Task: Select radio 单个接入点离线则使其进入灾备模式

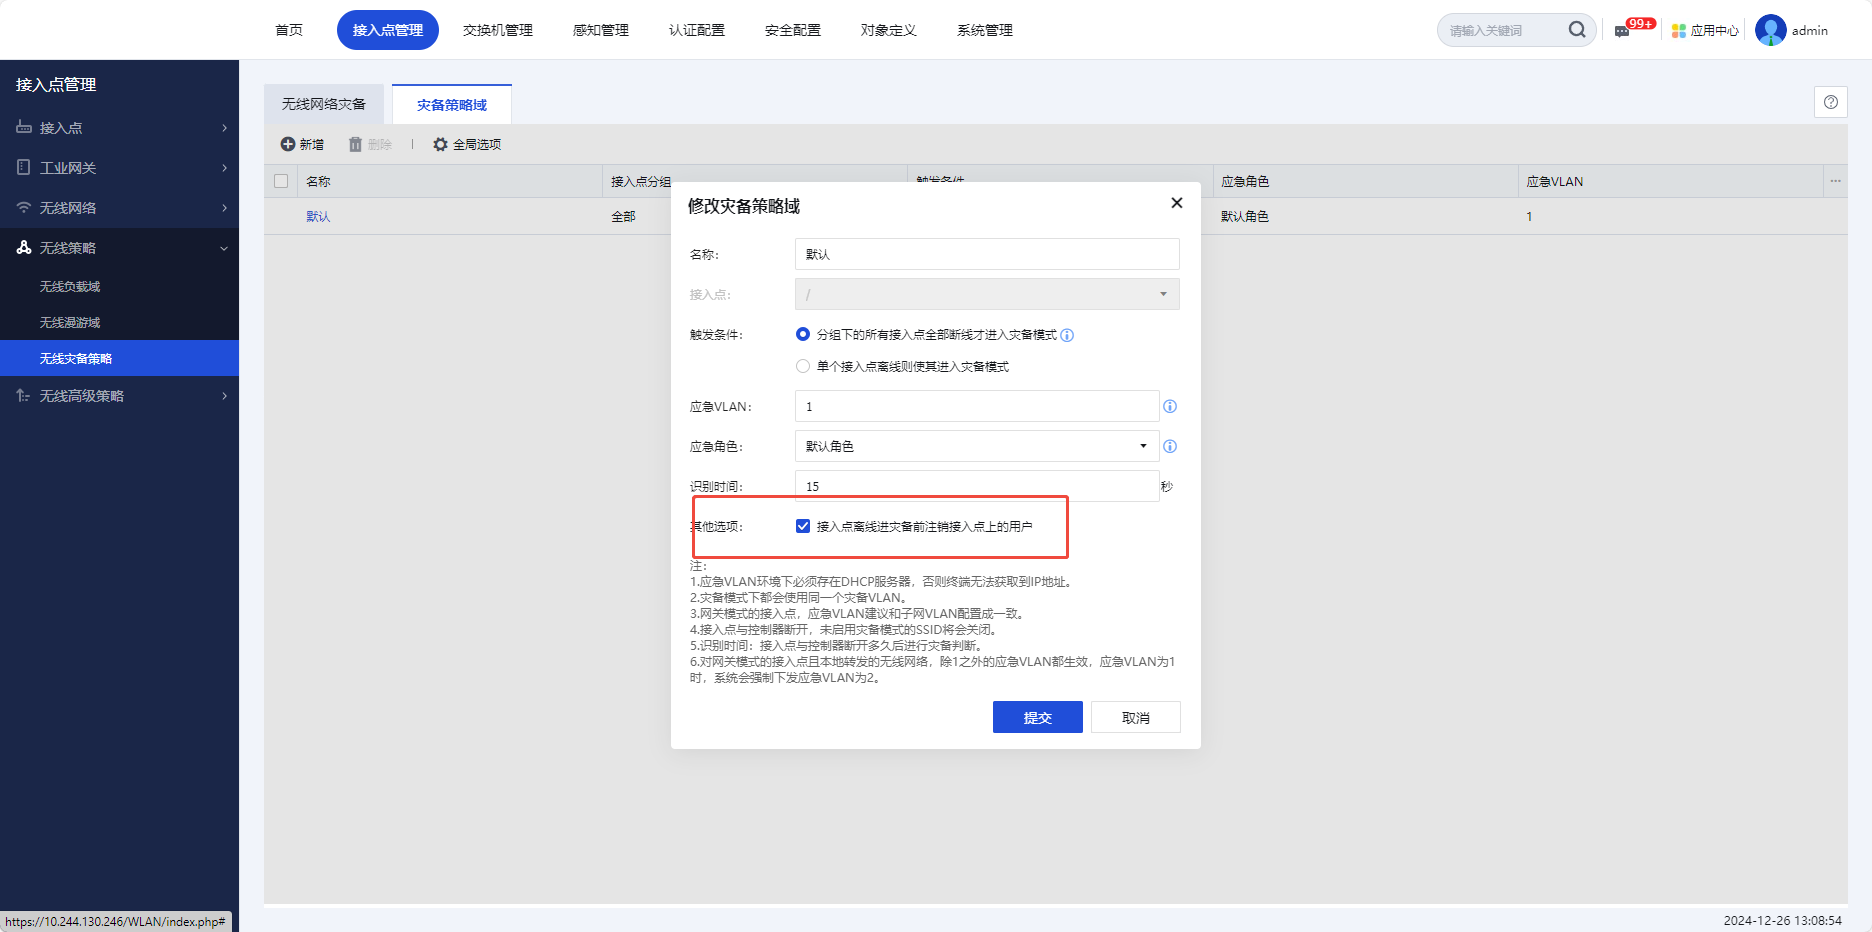Action: 803,366
